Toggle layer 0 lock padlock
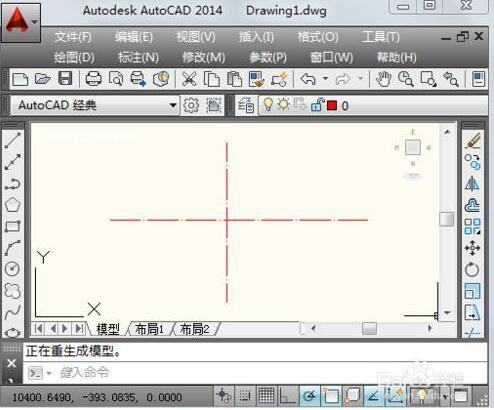494x410 pixels. [x=317, y=105]
